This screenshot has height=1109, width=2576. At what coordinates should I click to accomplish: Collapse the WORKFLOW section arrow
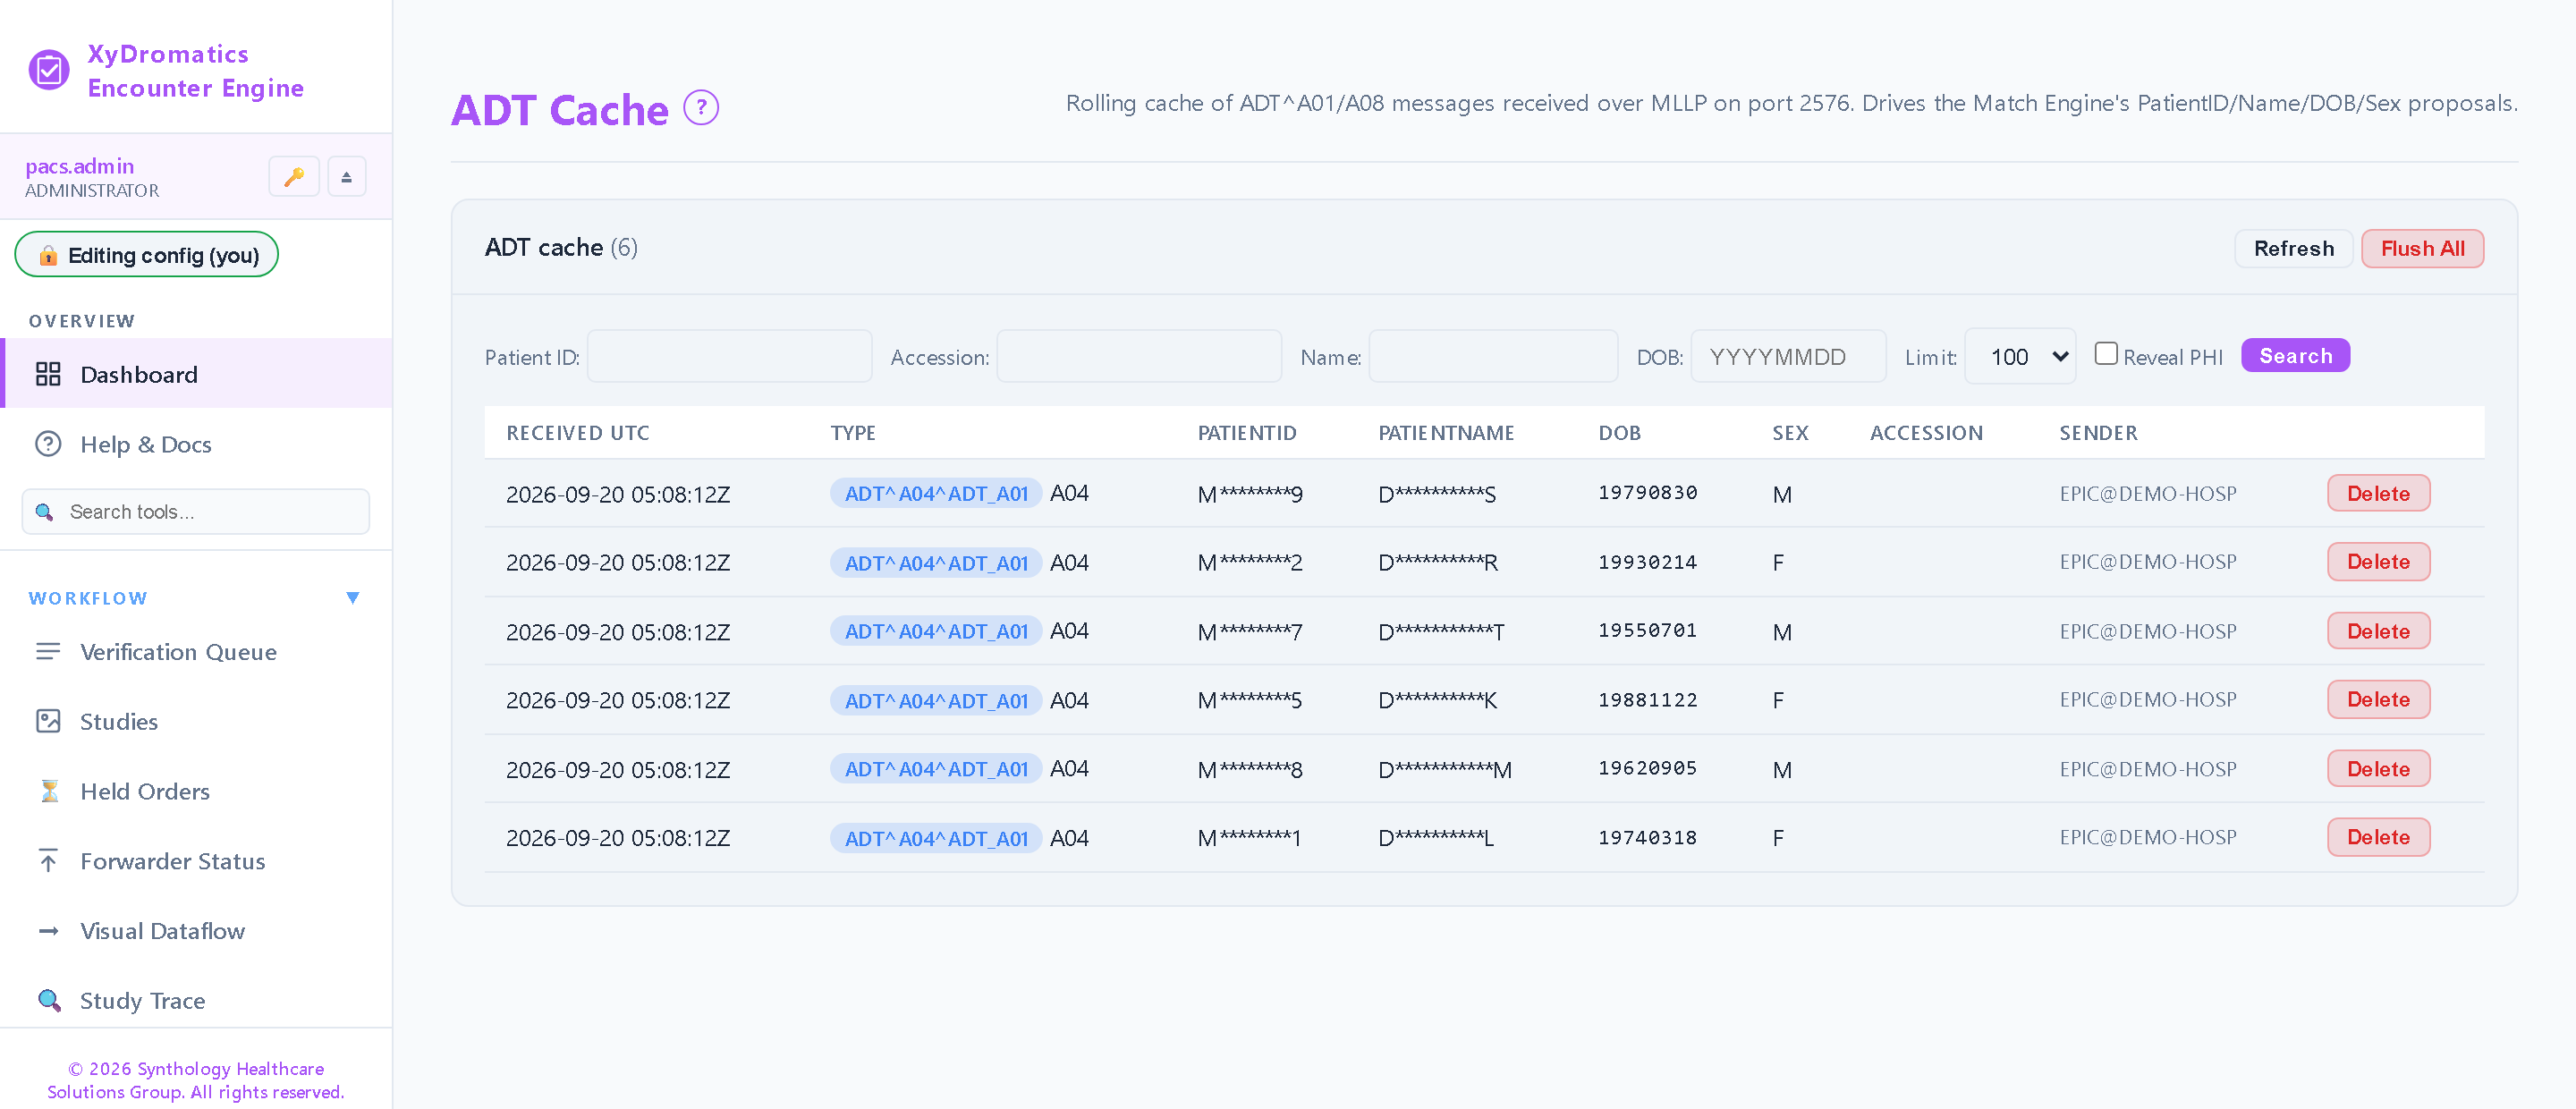(x=353, y=598)
